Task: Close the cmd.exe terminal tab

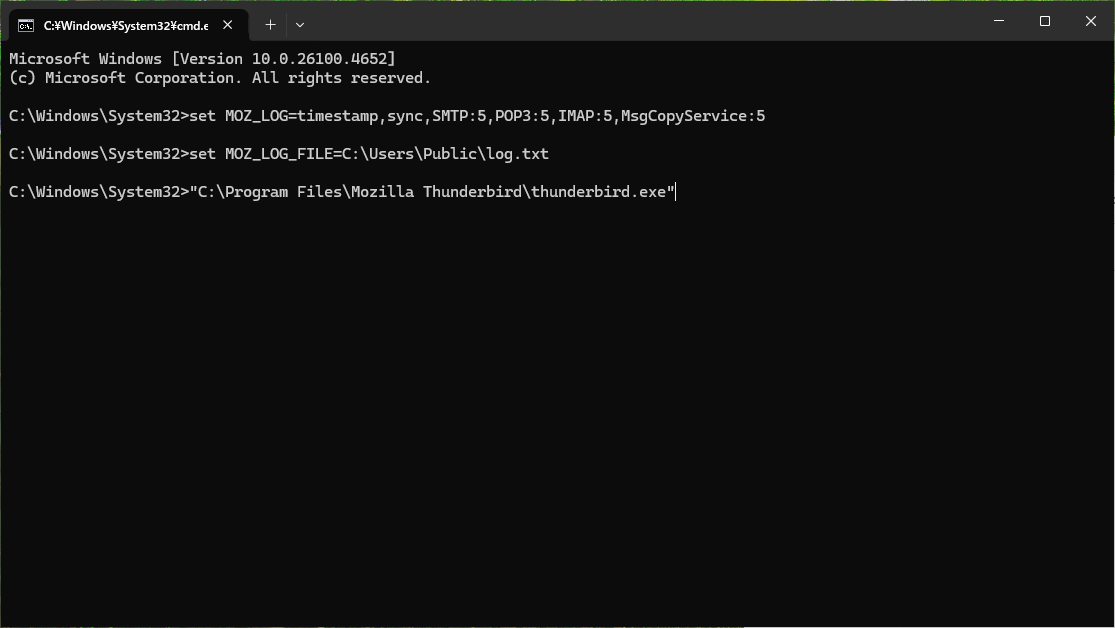Action: pos(229,25)
